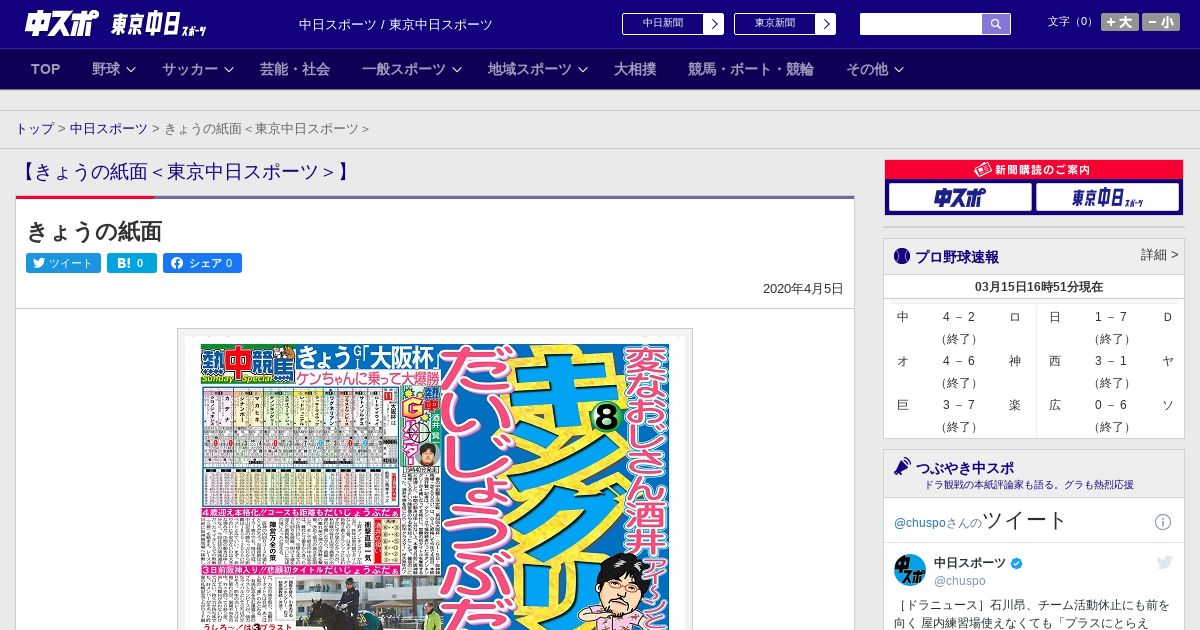Open the 東京新聞 link button

coord(775,24)
